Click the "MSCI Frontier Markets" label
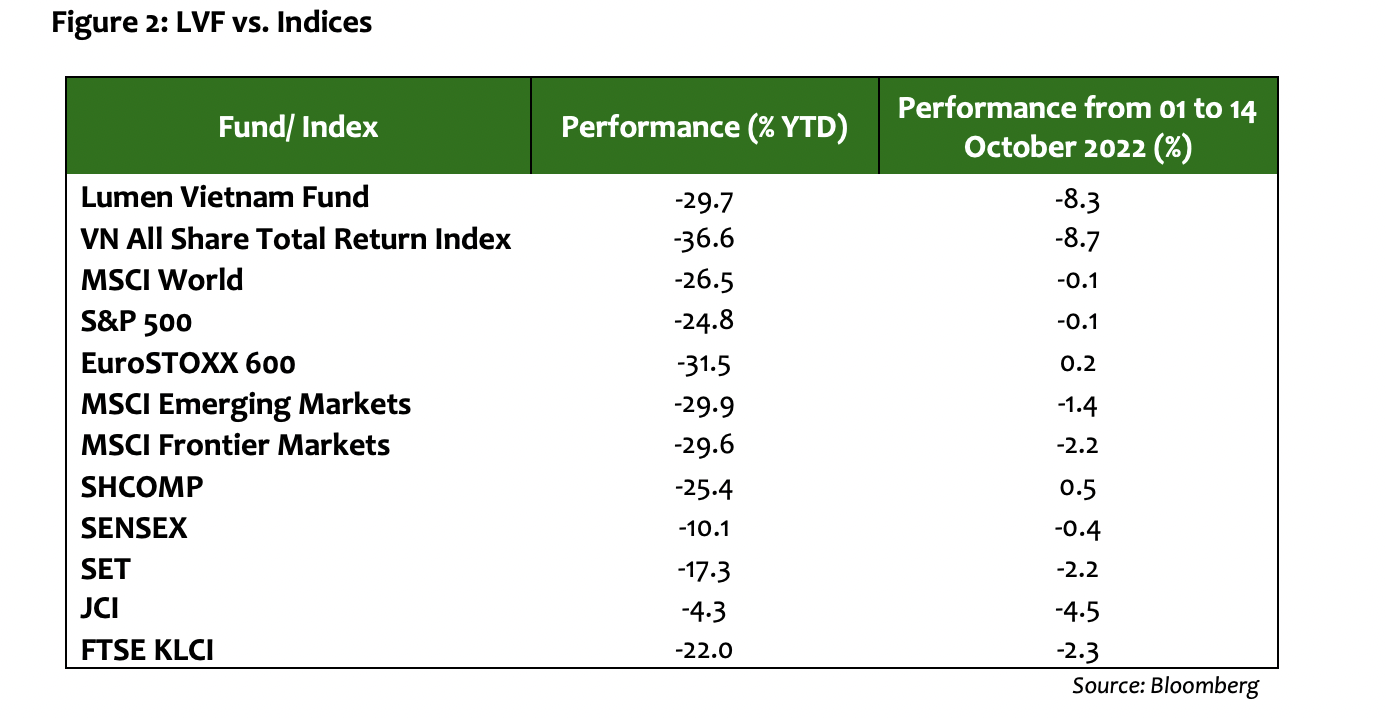The image size is (1386, 718). tap(236, 445)
